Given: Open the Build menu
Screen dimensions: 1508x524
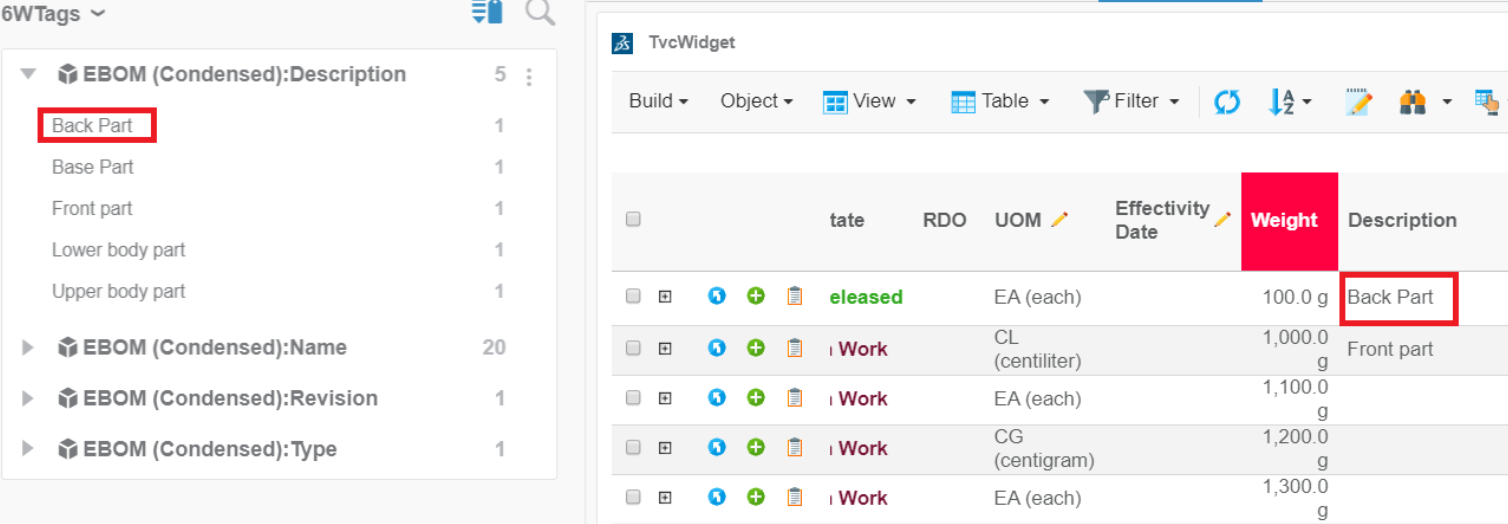Looking at the screenshot, I should (x=658, y=101).
